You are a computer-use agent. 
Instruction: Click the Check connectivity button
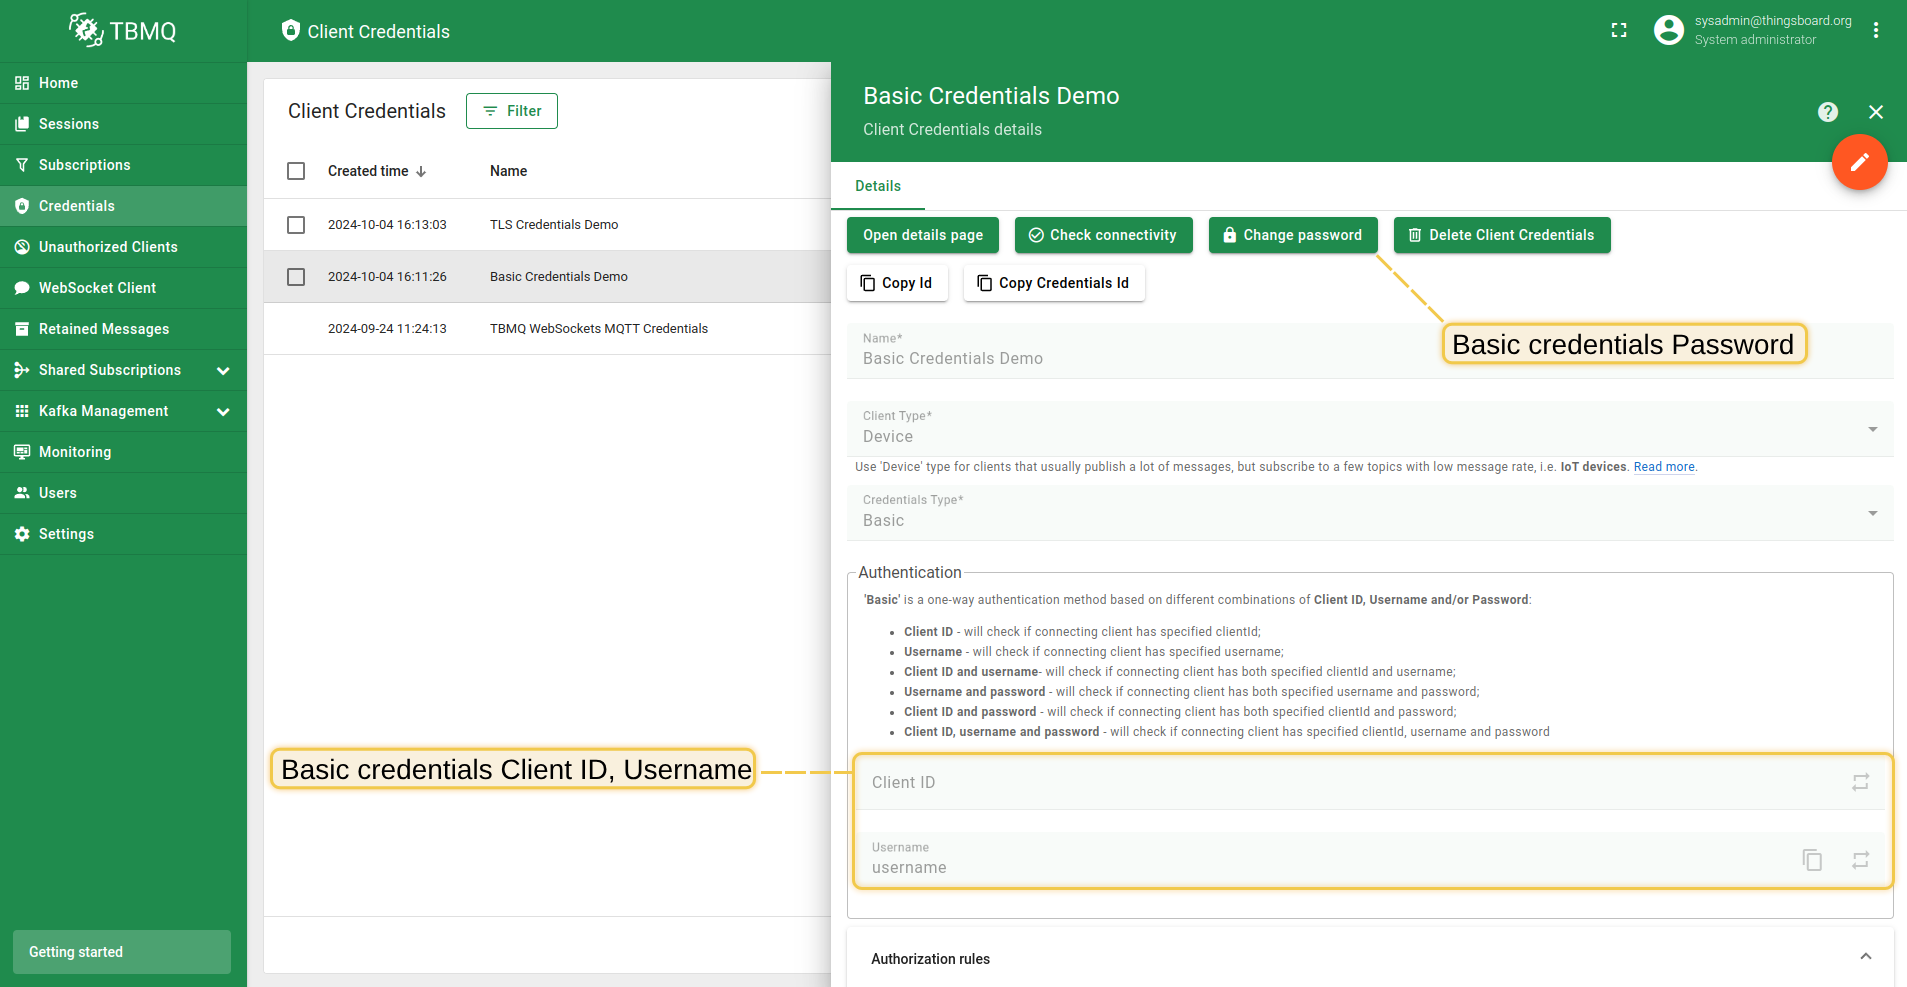click(1103, 235)
